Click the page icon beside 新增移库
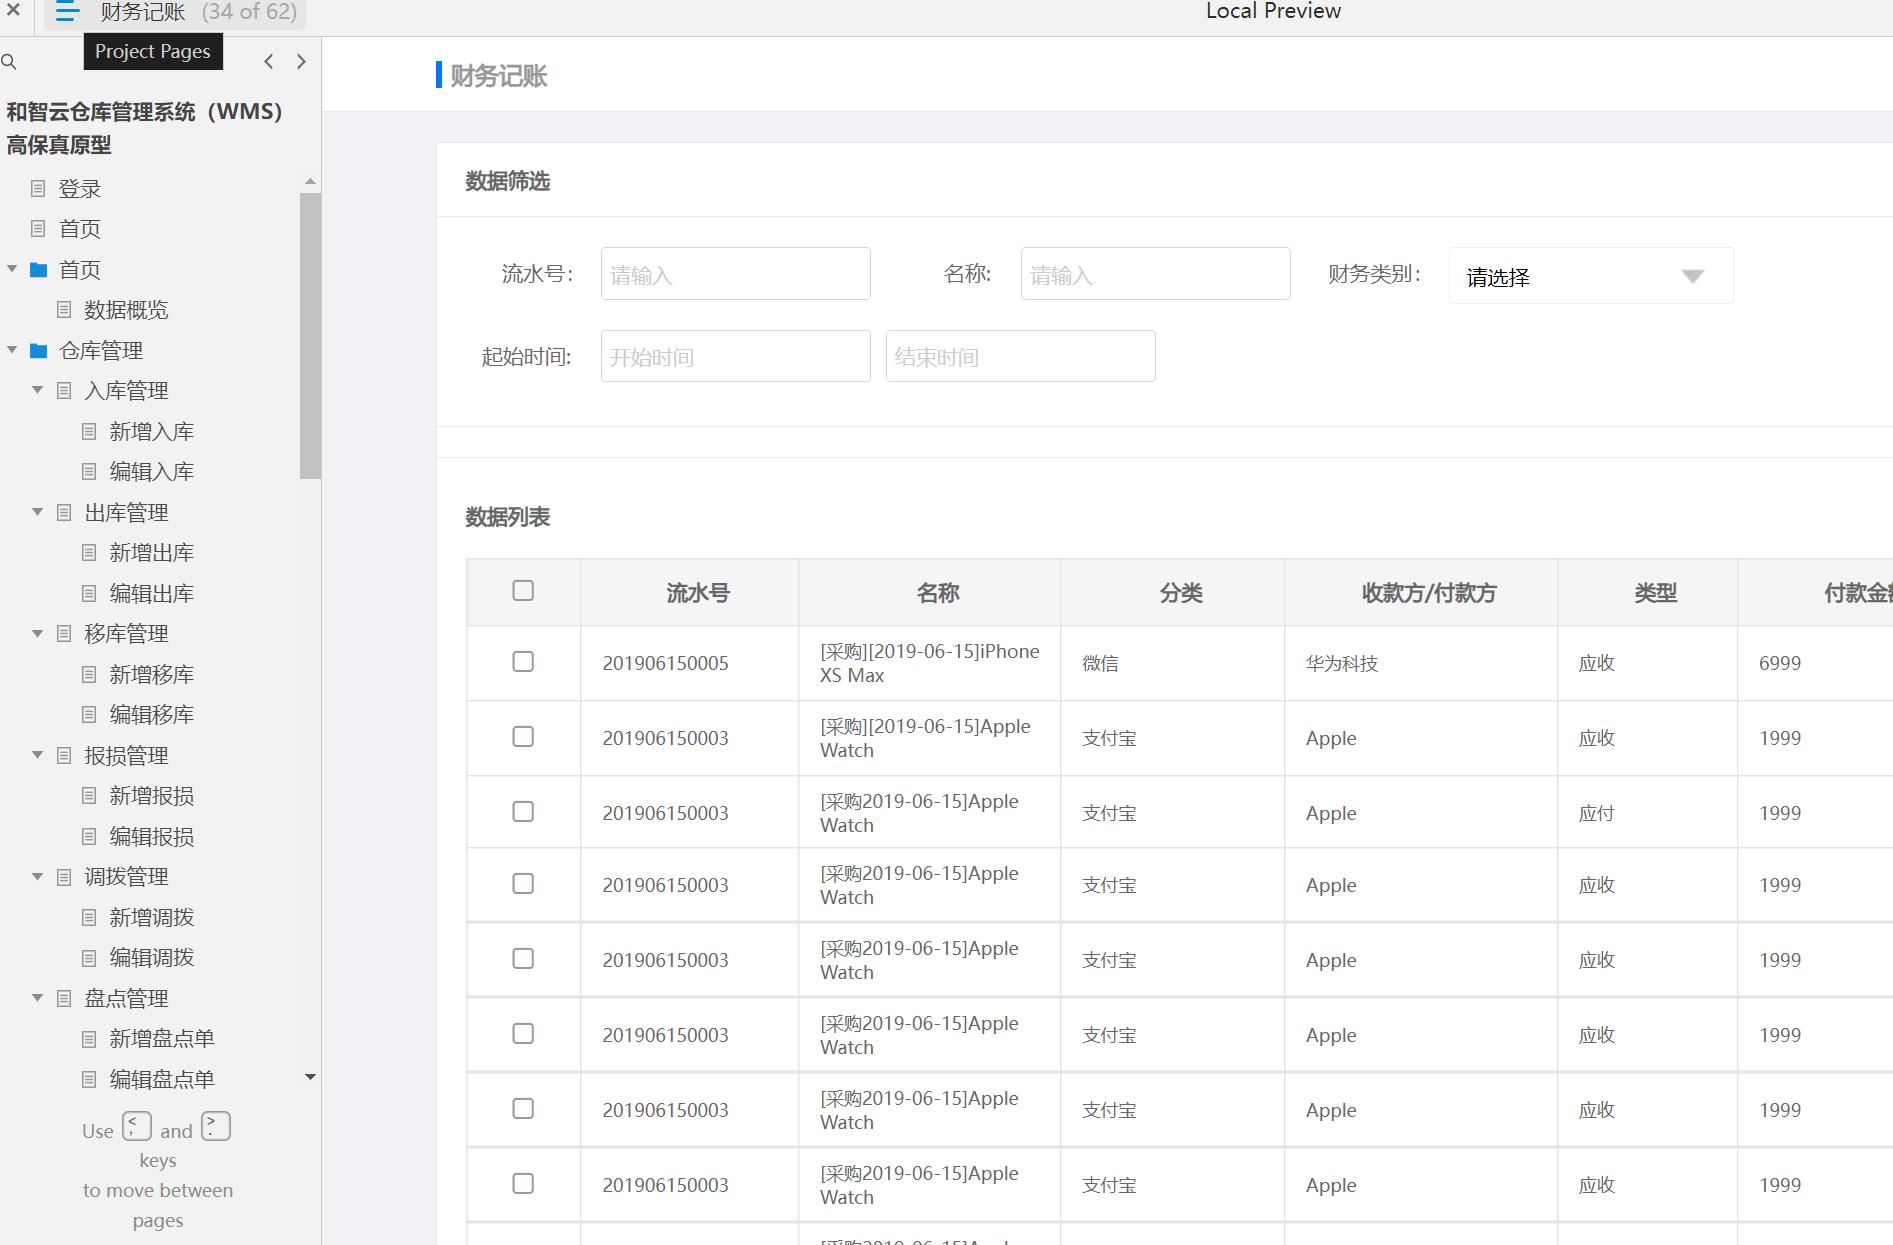This screenshot has height=1245, width=1893. [x=89, y=674]
